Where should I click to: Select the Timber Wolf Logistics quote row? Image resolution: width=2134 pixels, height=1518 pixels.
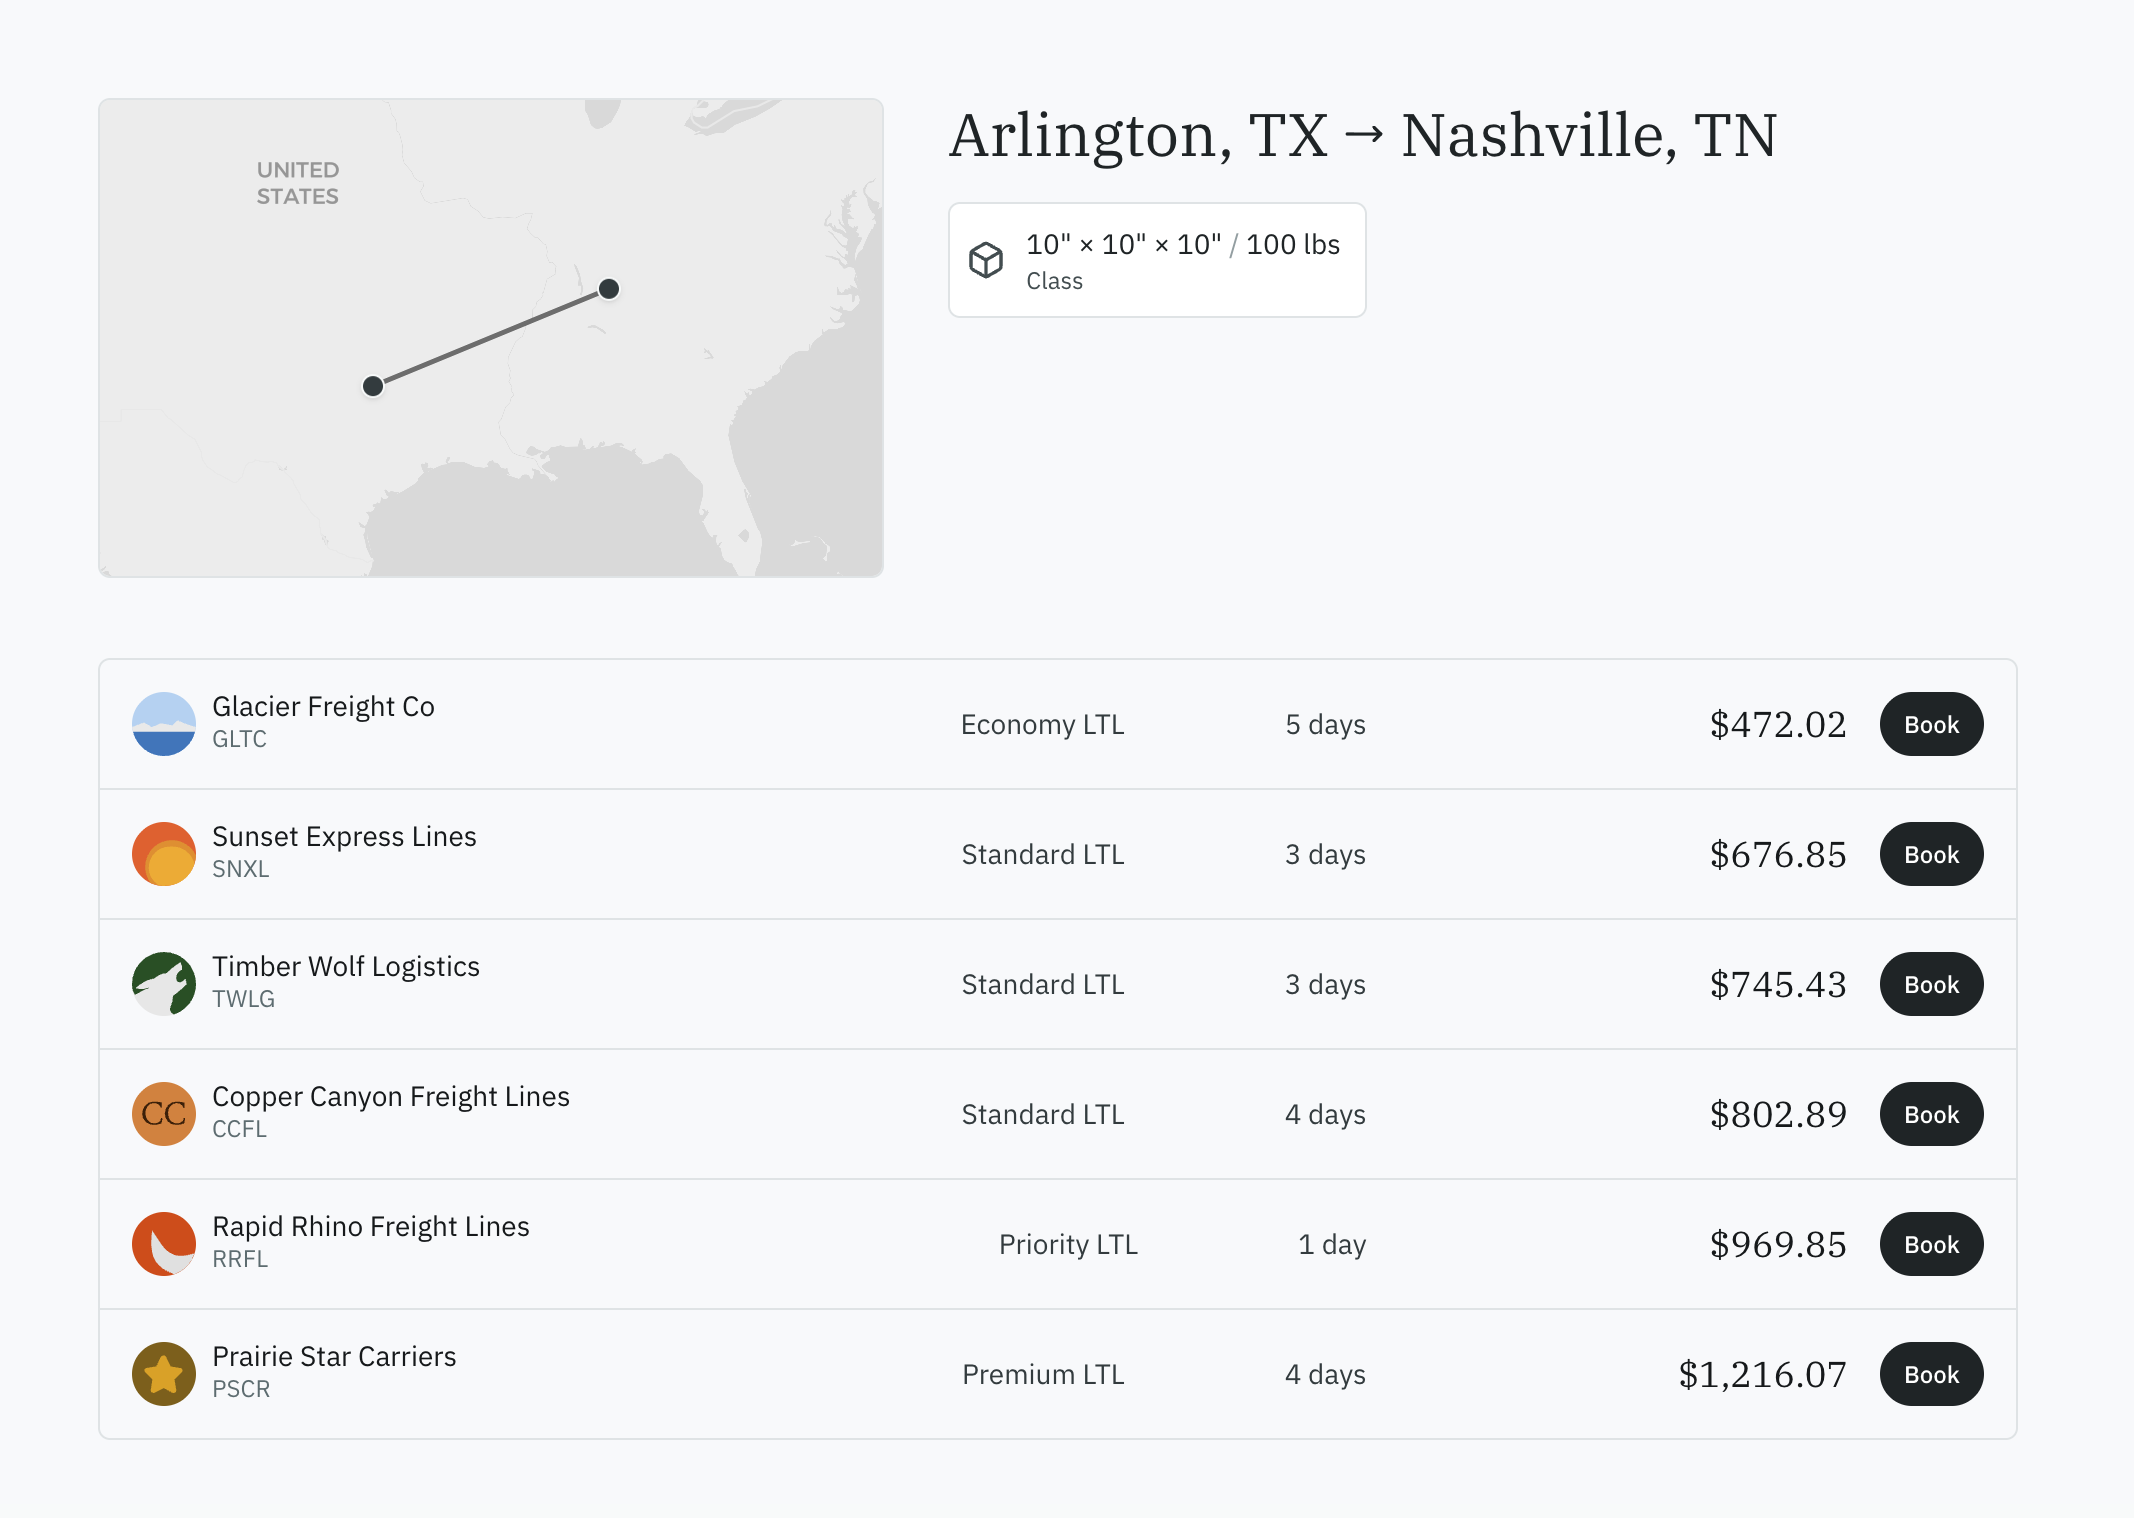click(1060, 983)
